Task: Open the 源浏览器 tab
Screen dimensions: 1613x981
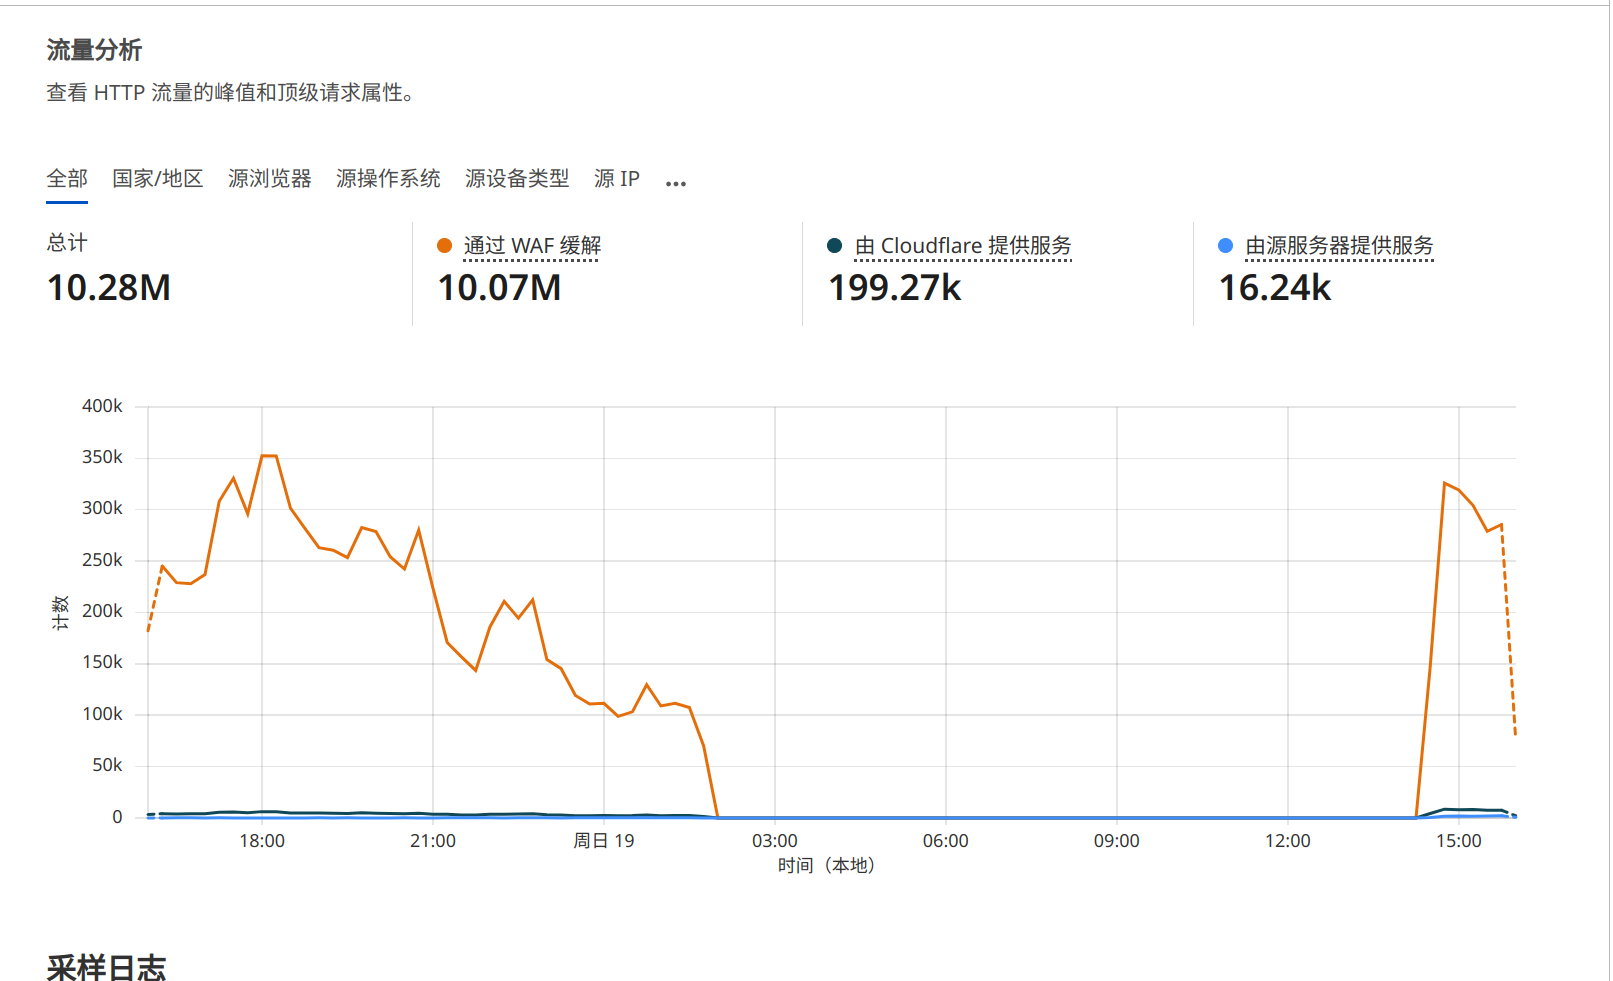Action: 270,179
